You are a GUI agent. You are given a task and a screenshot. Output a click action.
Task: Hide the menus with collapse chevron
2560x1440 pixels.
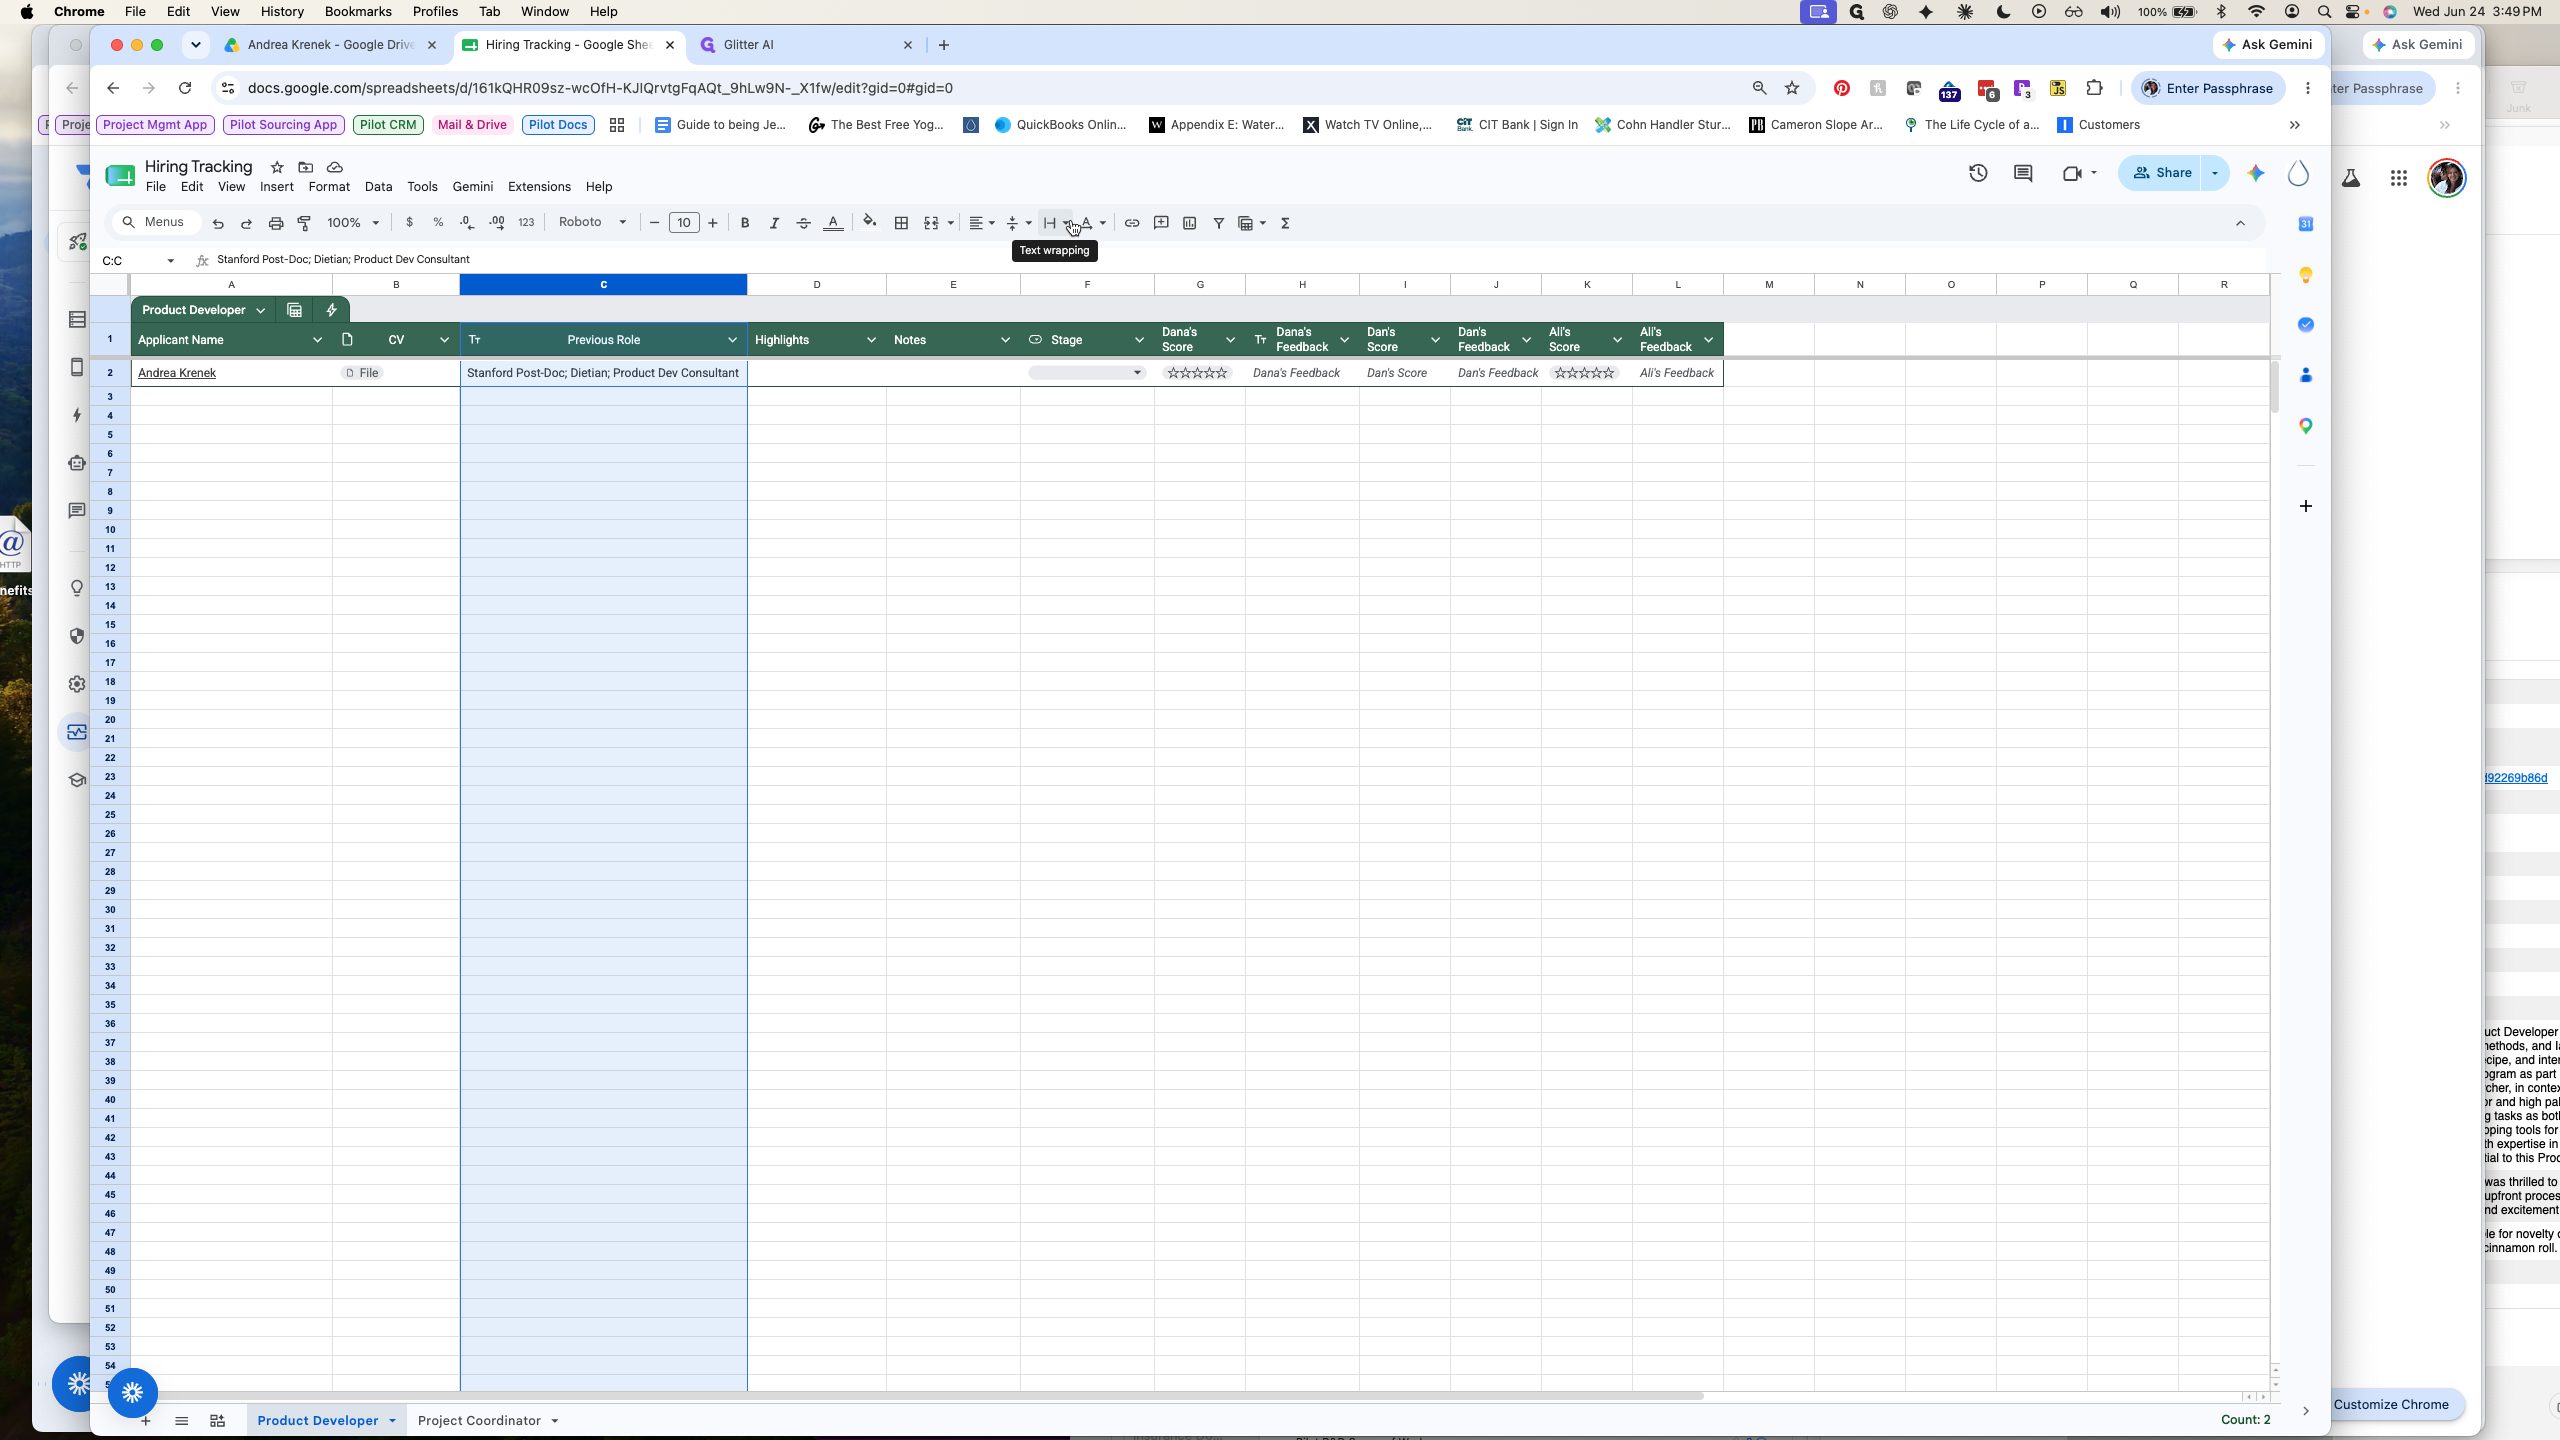coord(2240,223)
